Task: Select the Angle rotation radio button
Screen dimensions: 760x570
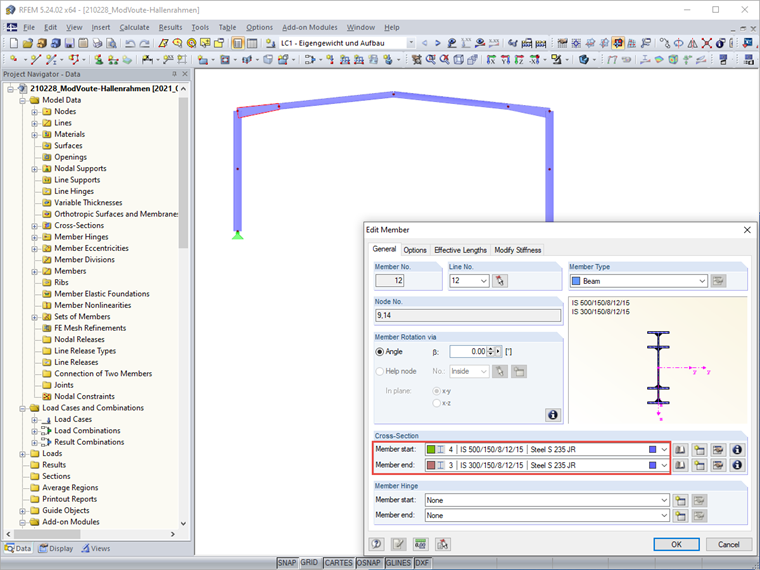Action: [x=380, y=352]
